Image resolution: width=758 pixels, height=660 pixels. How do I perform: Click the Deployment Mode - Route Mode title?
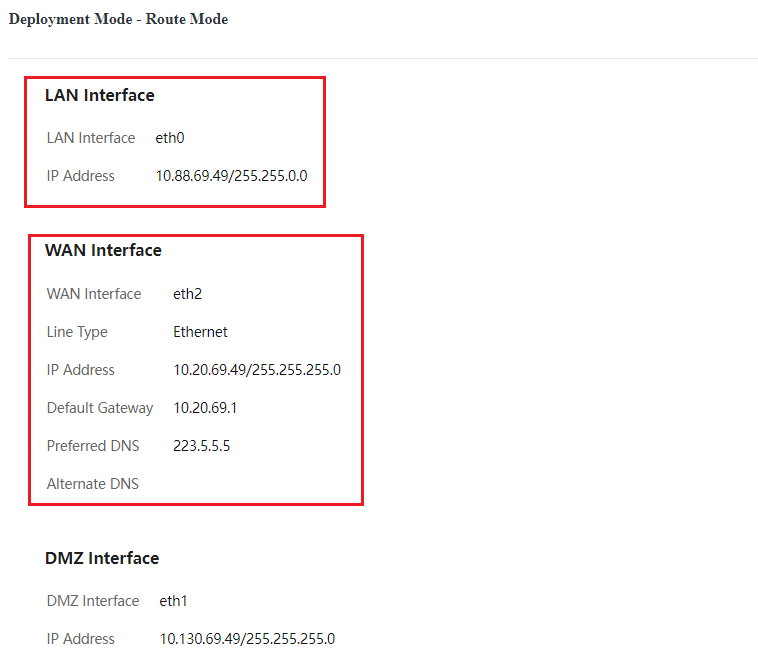pyautogui.click(x=118, y=19)
